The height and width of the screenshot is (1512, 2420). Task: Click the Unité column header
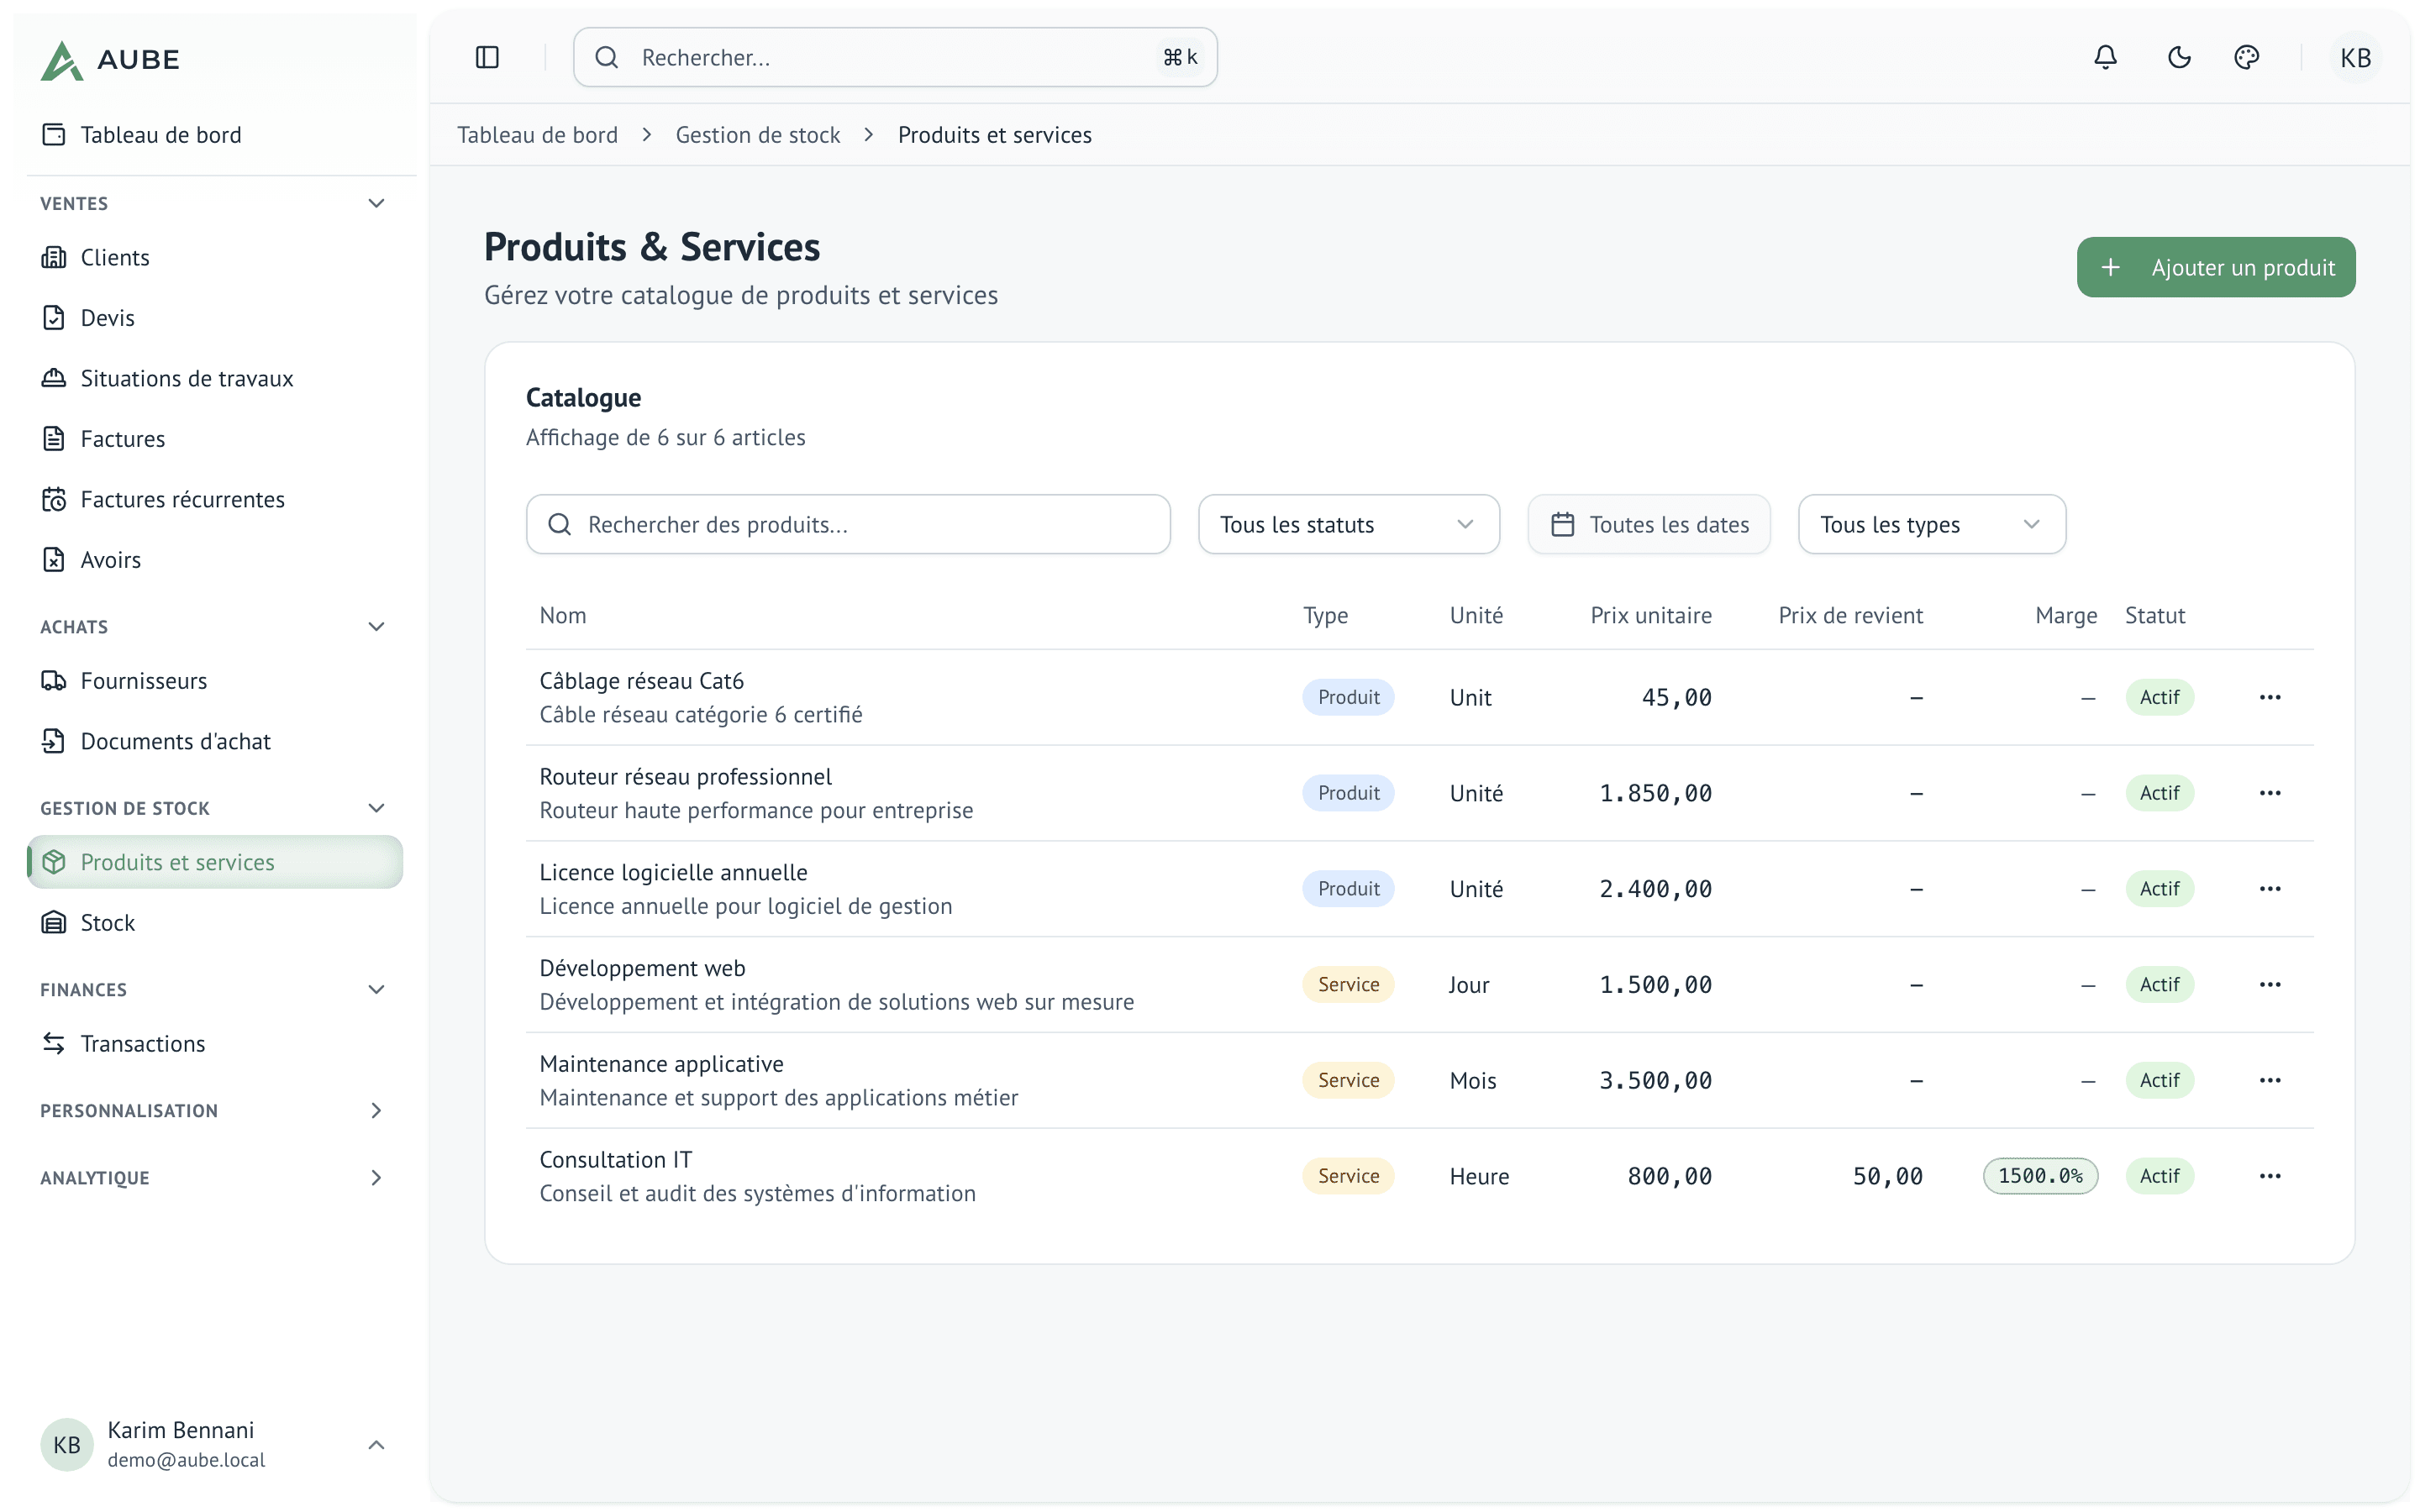tap(1476, 615)
